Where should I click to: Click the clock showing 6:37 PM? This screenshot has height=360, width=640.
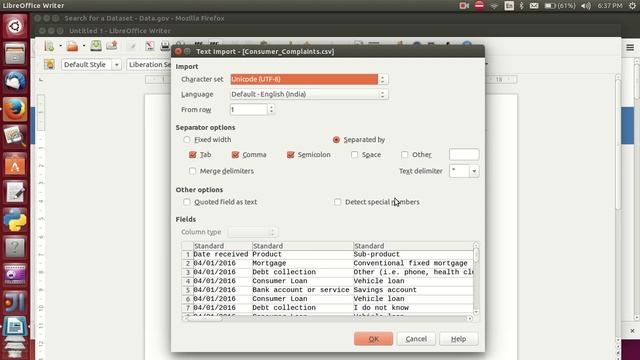(610, 6)
